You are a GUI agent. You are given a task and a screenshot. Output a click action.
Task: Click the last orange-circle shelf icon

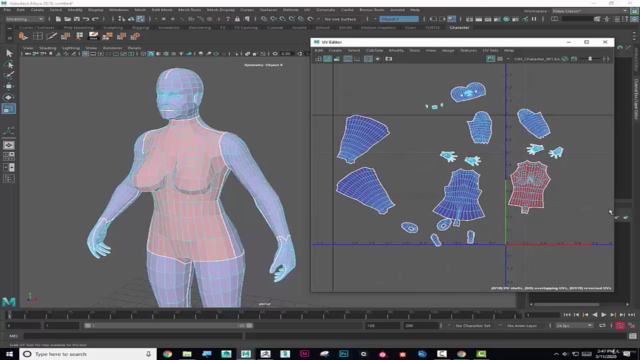tap(135, 36)
